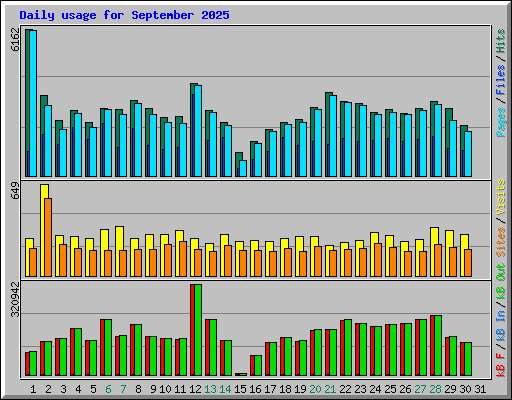Select the 6162 hits axis value
512x400 pixels.
click(15, 40)
